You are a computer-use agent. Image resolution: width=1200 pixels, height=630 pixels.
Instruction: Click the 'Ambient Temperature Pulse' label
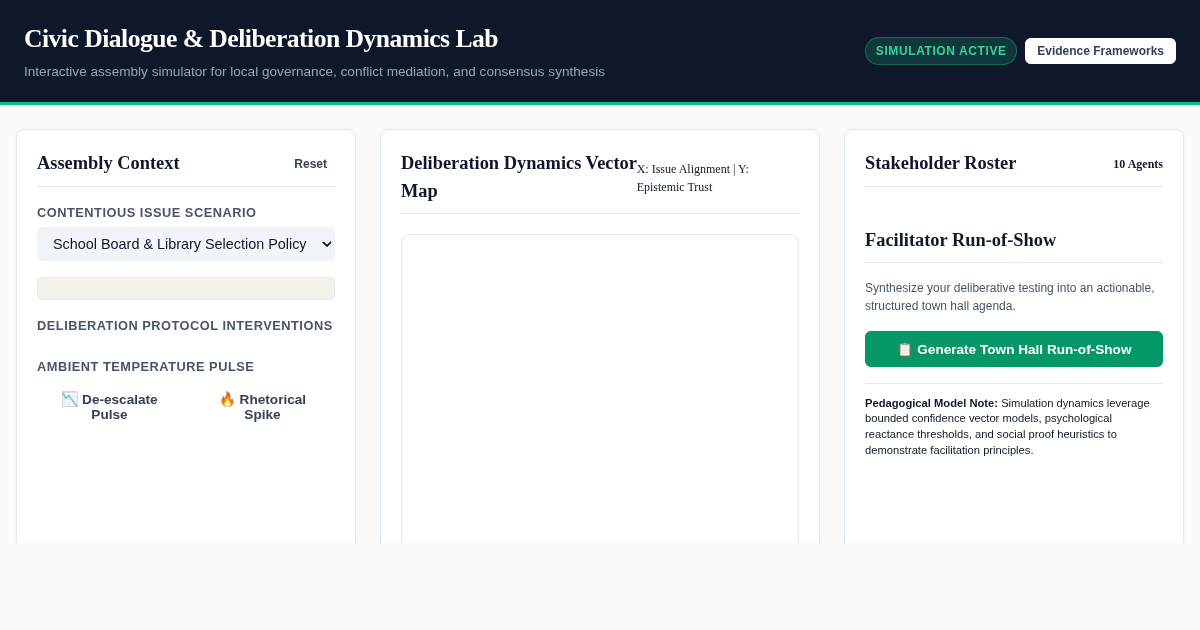tap(146, 367)
